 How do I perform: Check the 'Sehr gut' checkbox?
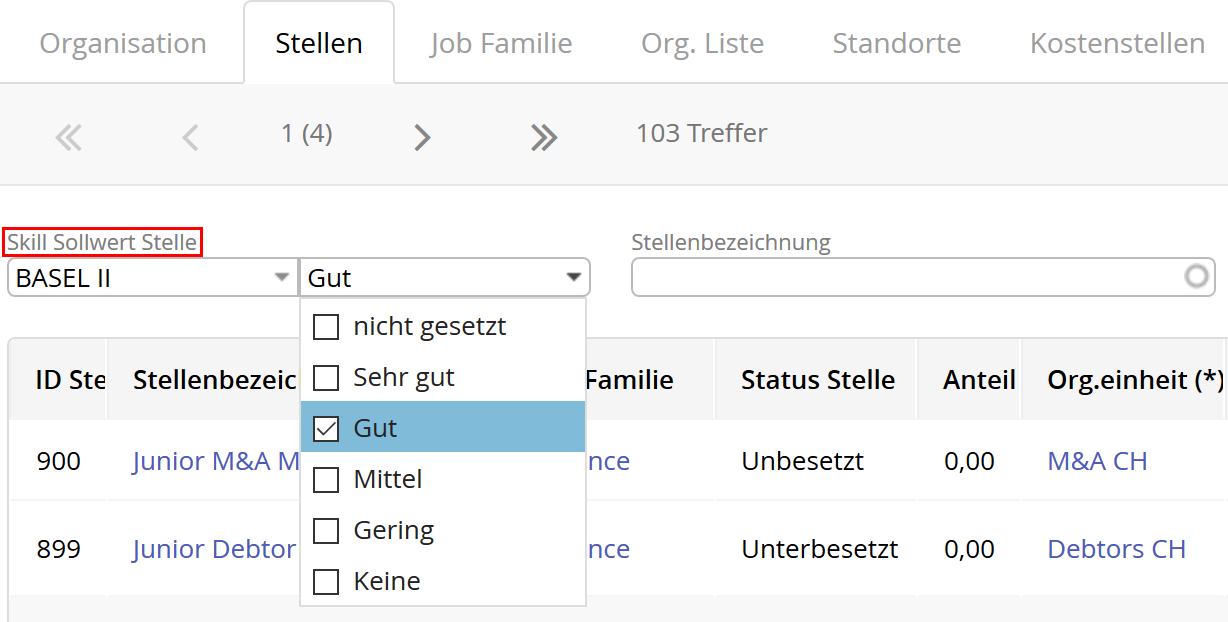(x=326, y=378)
